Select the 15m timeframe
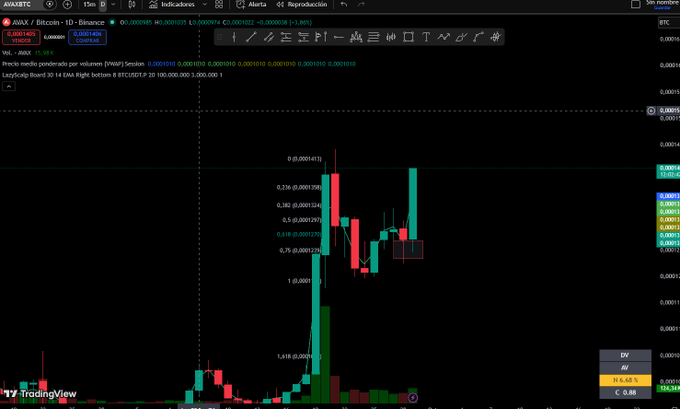Image resolution: width=680 pixels, height=409 pixels. (89, 4)
